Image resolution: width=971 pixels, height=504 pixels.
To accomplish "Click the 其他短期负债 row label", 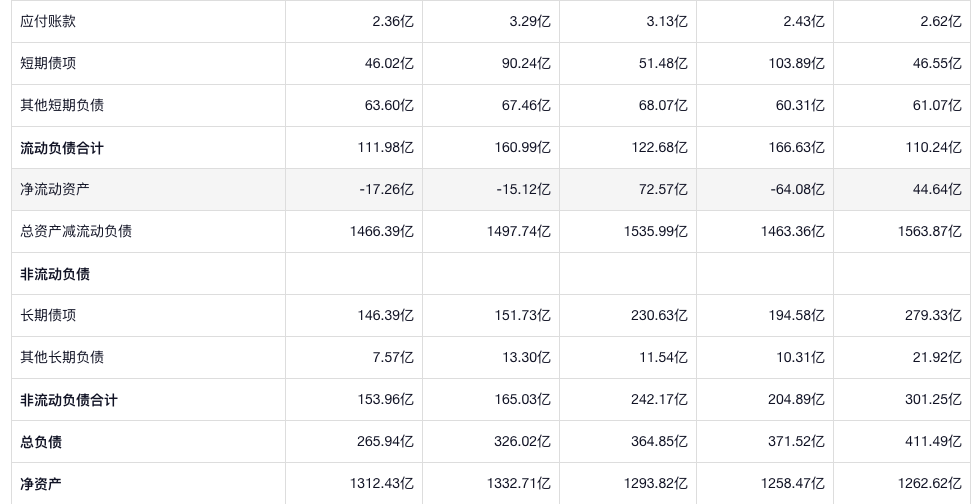I will point(62,105).
